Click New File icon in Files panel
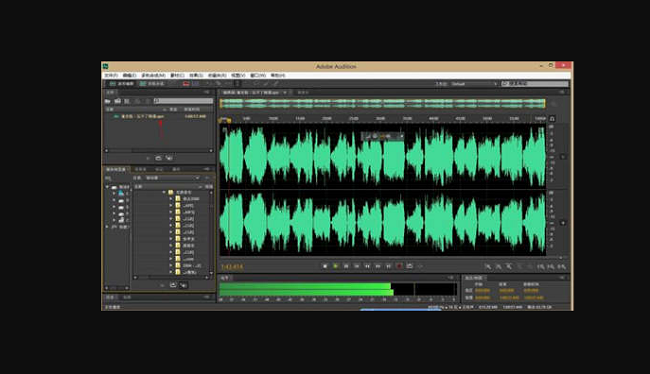 [x=127, y=101]
